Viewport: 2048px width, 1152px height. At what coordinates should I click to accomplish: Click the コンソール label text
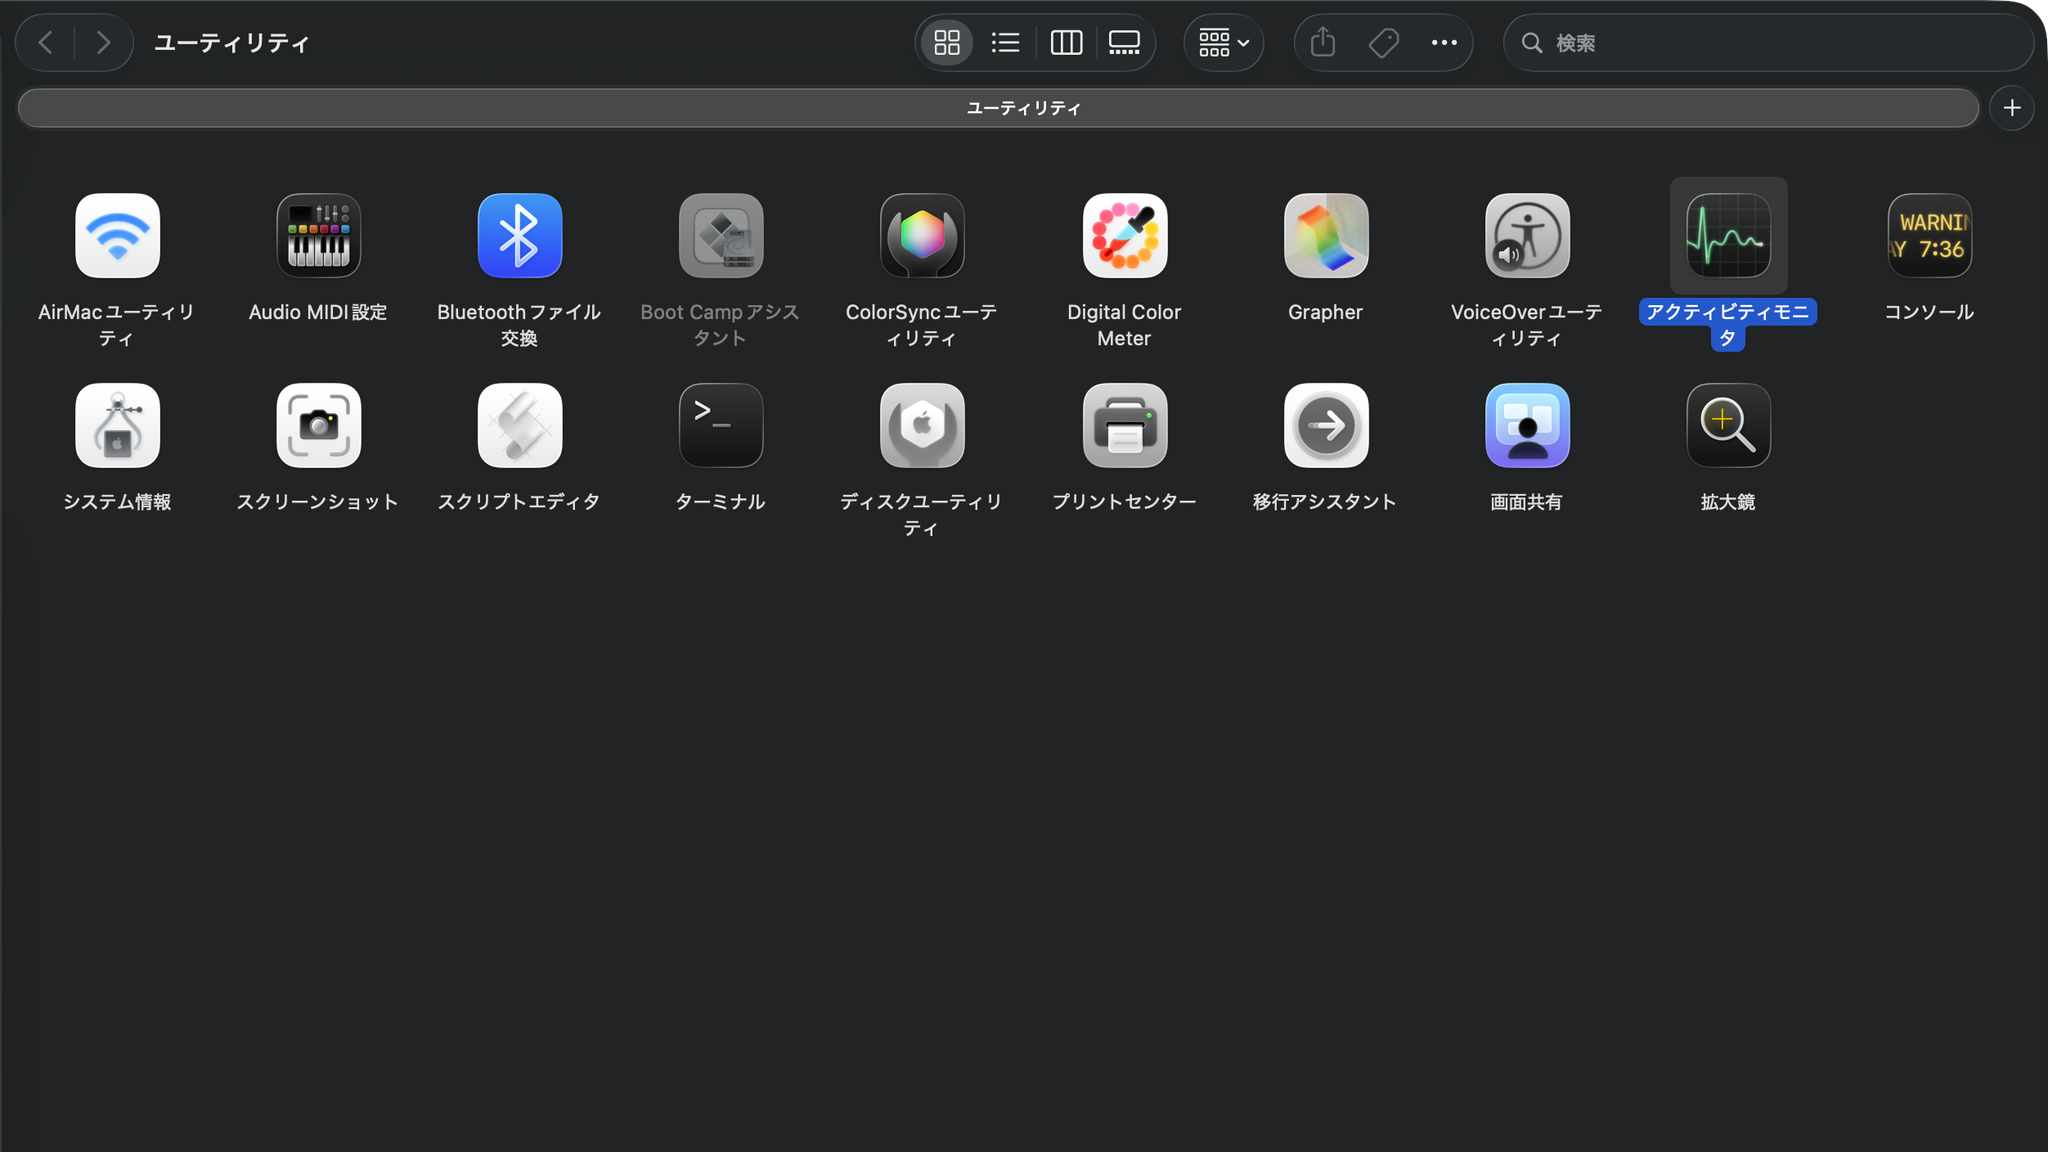pyautogui.click(x=1929, y=312)
